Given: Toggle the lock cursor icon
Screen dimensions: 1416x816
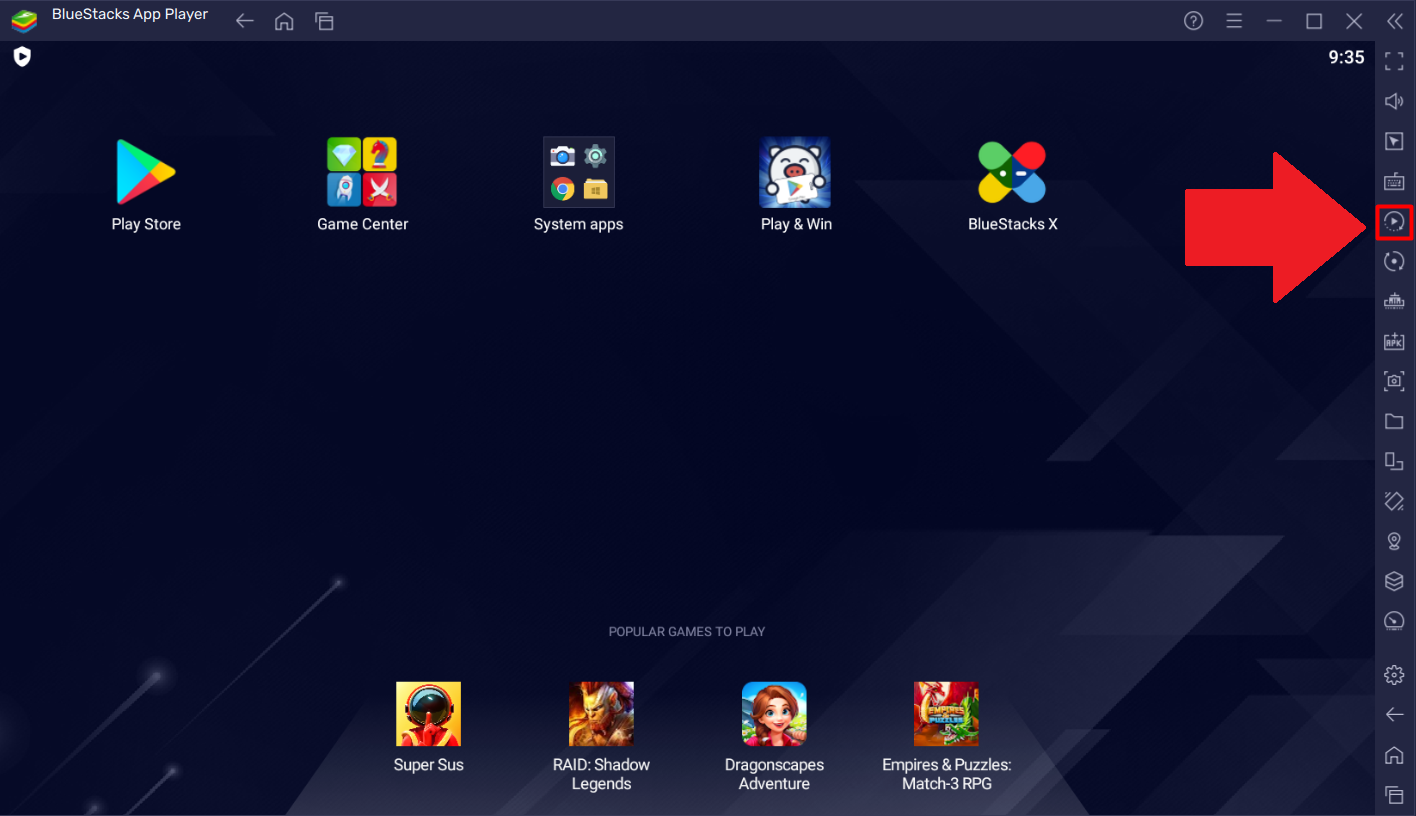Looking at the screenshot, I should tap(1394, 141).
